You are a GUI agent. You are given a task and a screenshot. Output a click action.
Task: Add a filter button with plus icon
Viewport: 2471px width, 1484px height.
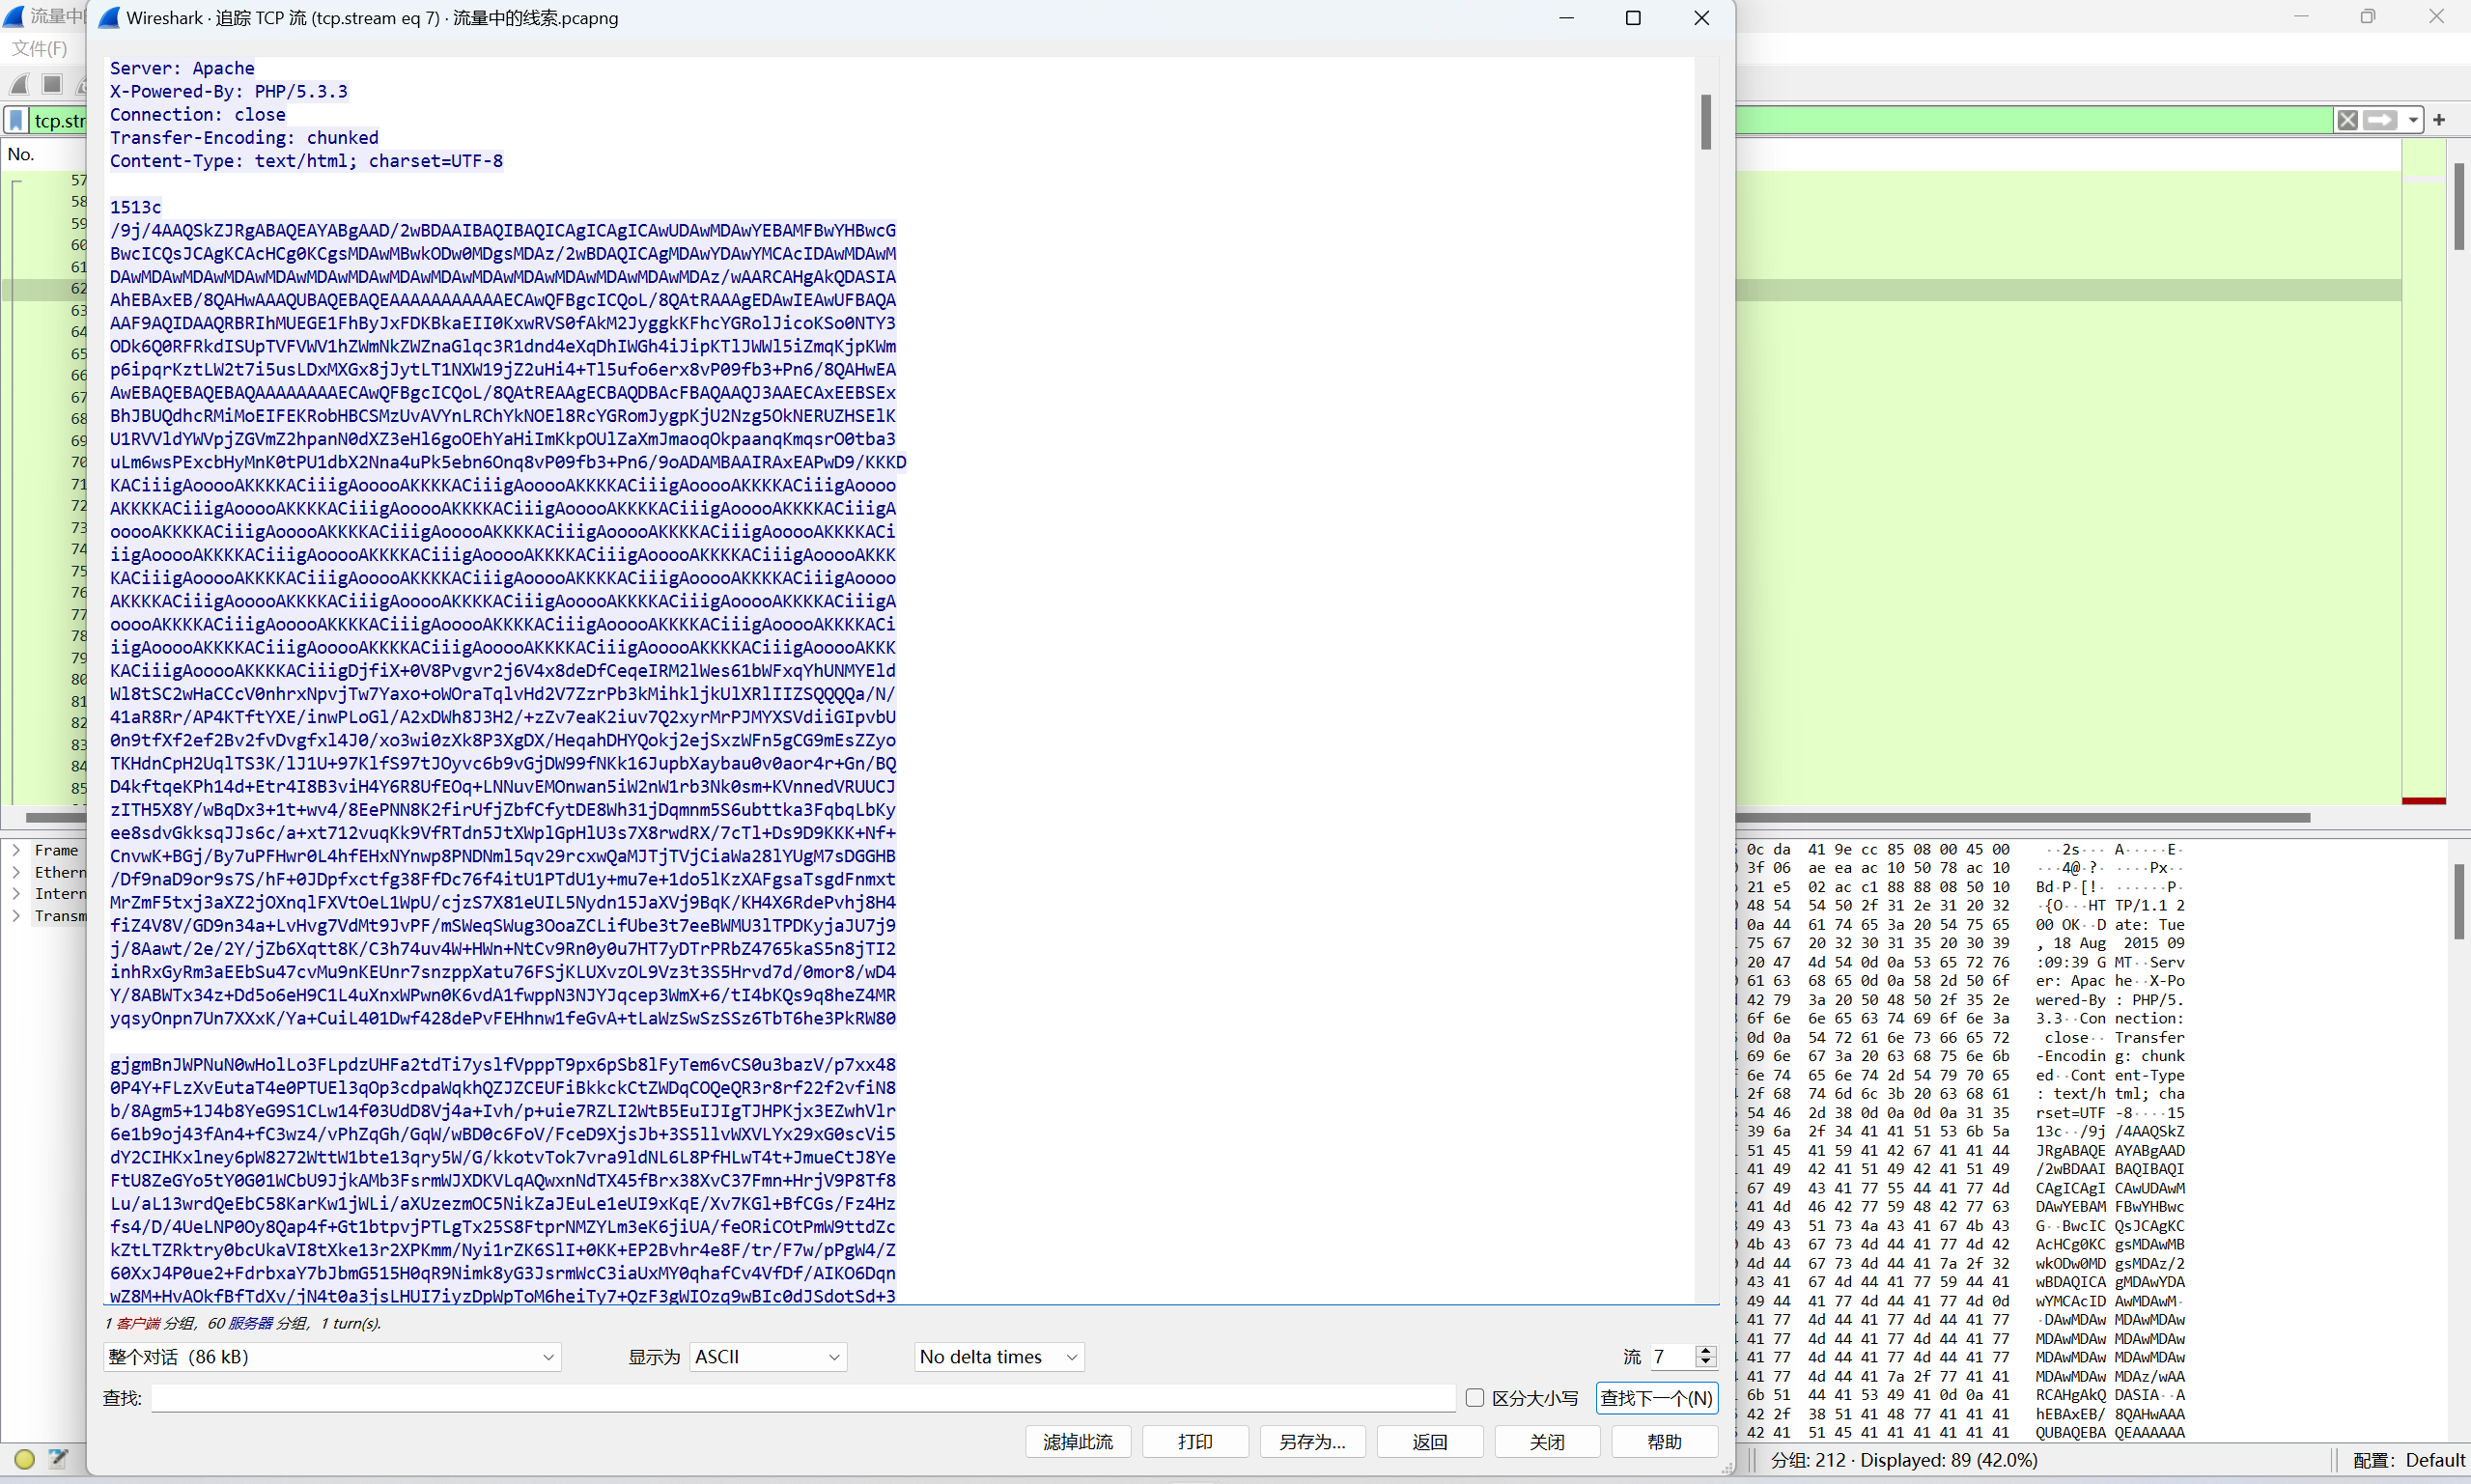coord(2439,120)
